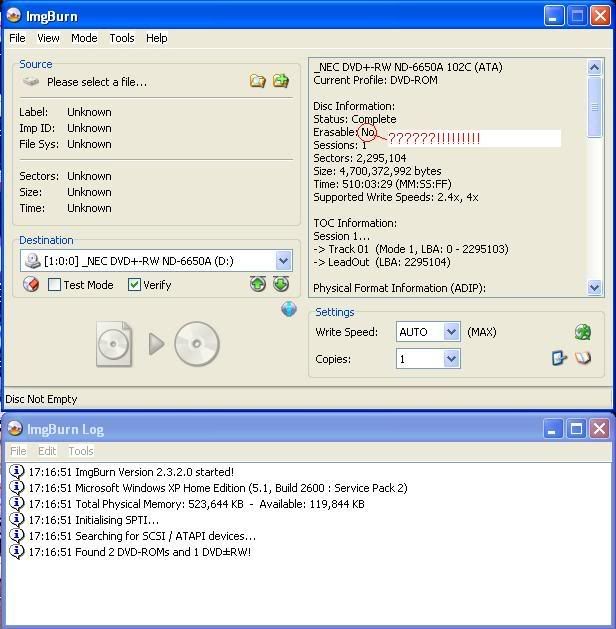Open the Tools menu in ImgBurn
The height and width of the screenshot is (629, 616).
coord(122,38)
